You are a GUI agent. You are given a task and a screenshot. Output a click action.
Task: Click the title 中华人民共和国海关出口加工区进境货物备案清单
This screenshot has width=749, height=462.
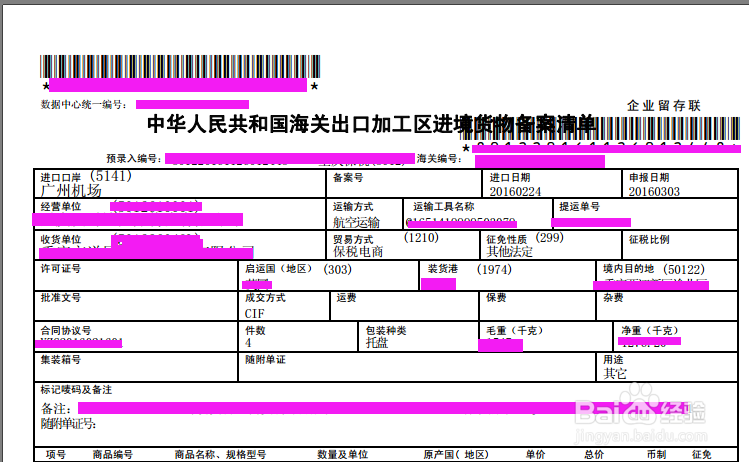(372, 124)
